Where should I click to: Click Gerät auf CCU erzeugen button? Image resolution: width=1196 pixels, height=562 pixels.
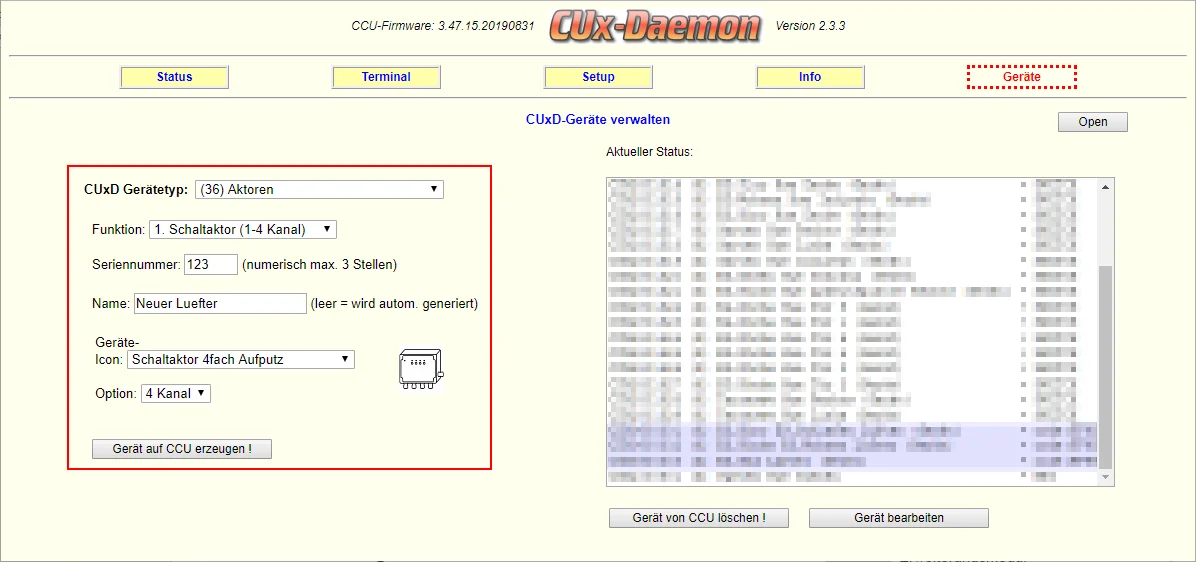[182, 449]
